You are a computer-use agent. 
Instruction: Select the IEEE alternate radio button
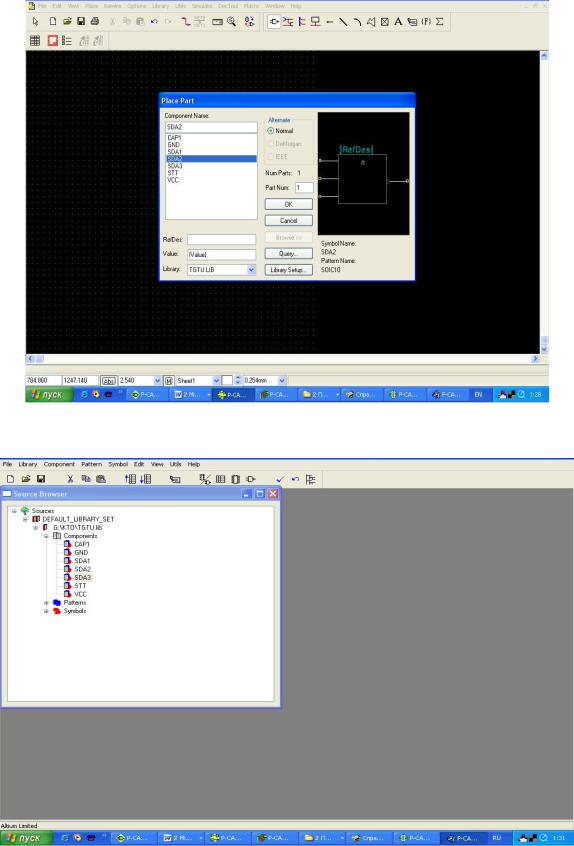(x=271, y=156)
